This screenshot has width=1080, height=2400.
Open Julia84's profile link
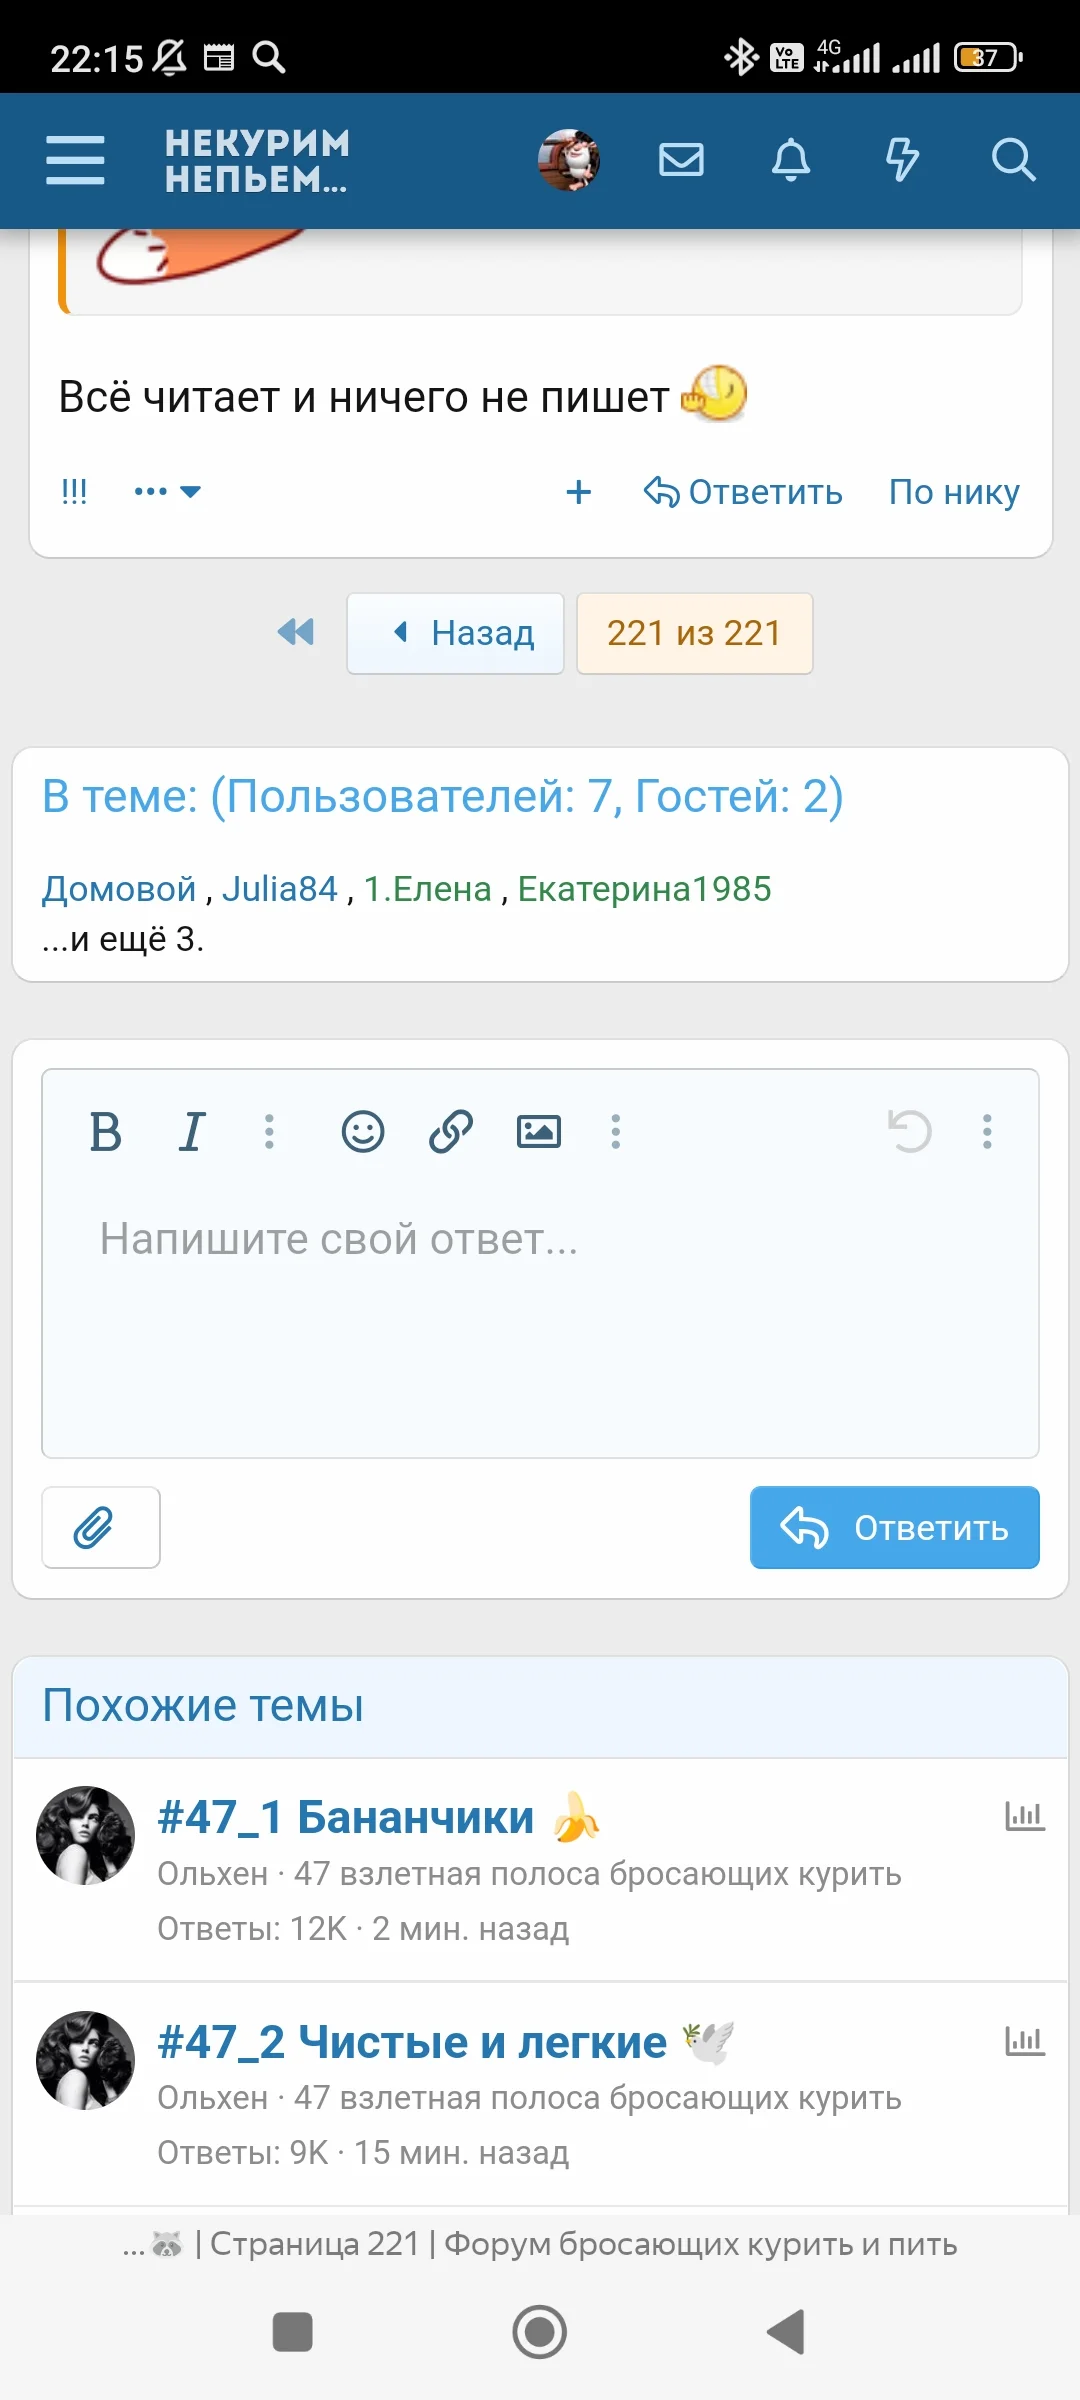click(283, 888)
